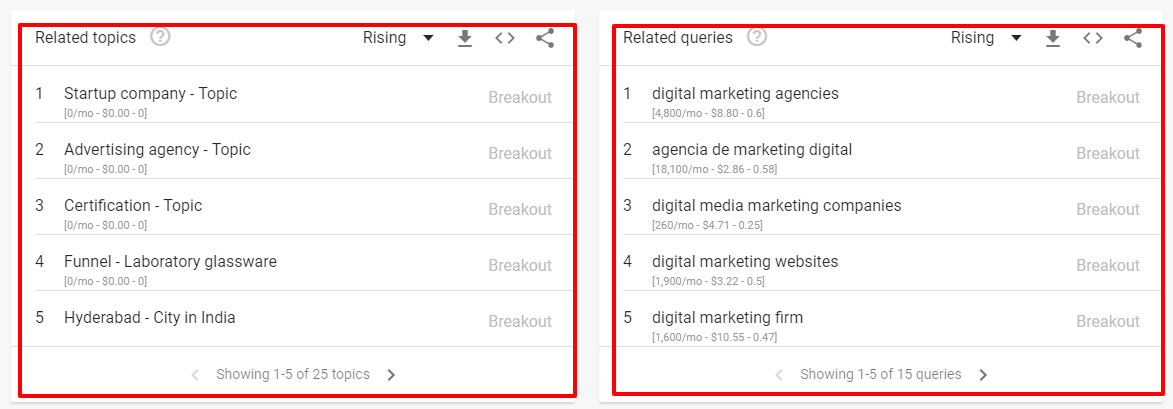The width and height of the screenshot is (1173, 409).
Task: Open Advertising agency topic
Action: pos(157,149)
